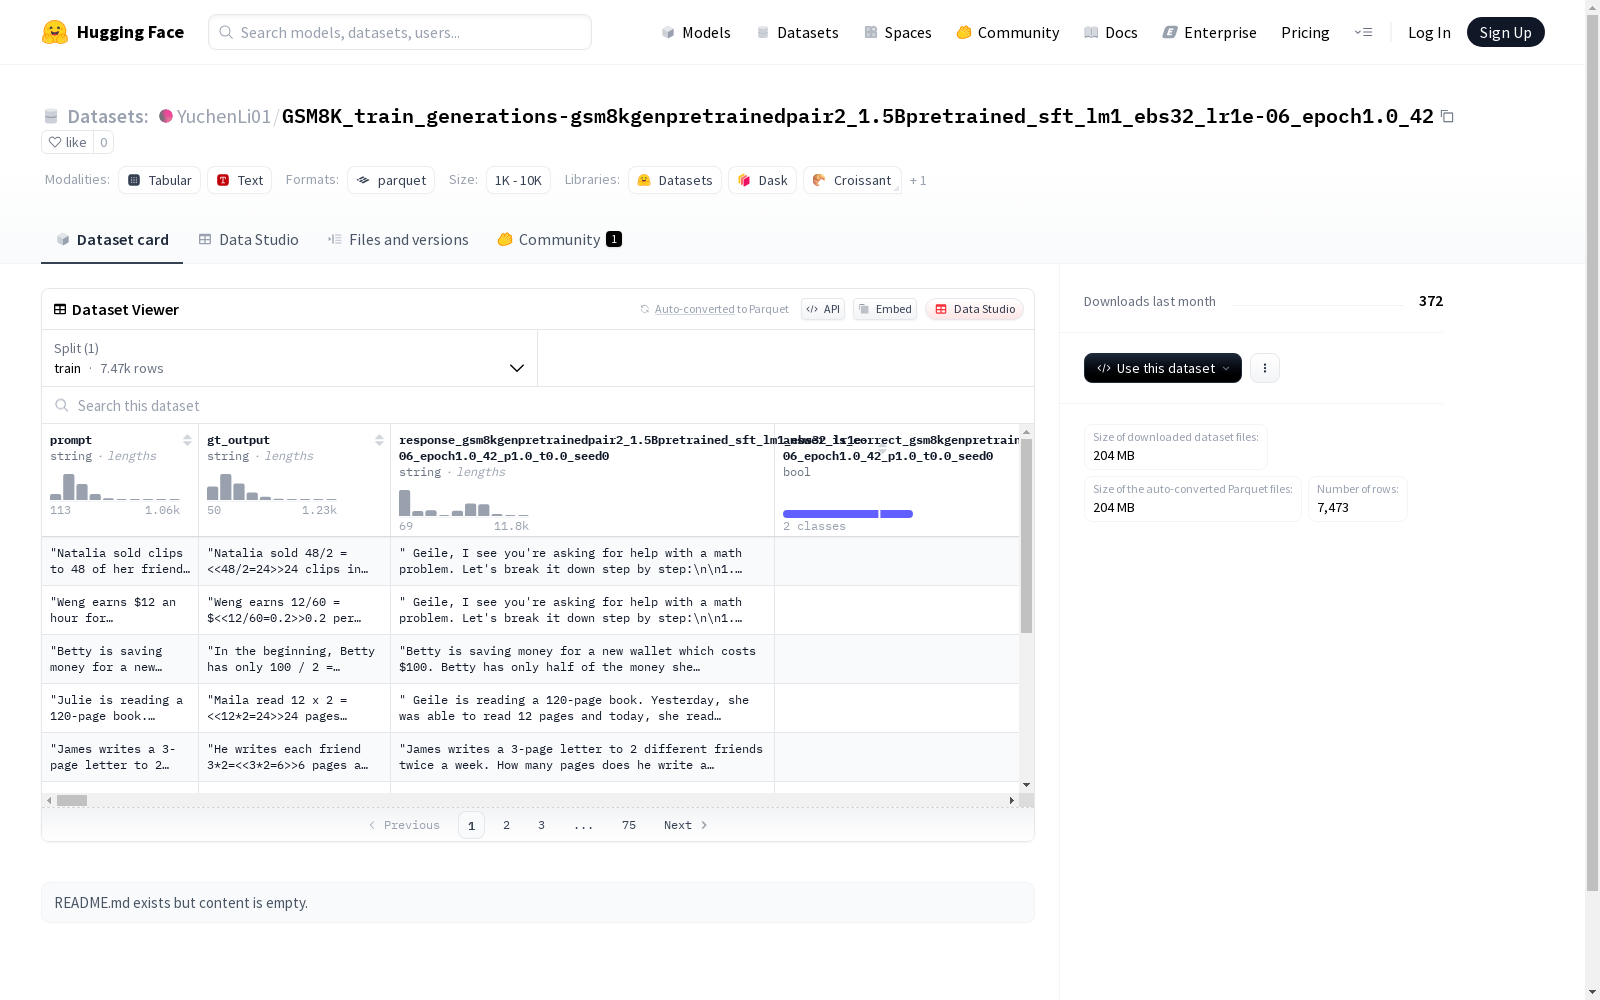Select current page 1 button
The image size is (1600, 1000).
[x=471, y=825]
